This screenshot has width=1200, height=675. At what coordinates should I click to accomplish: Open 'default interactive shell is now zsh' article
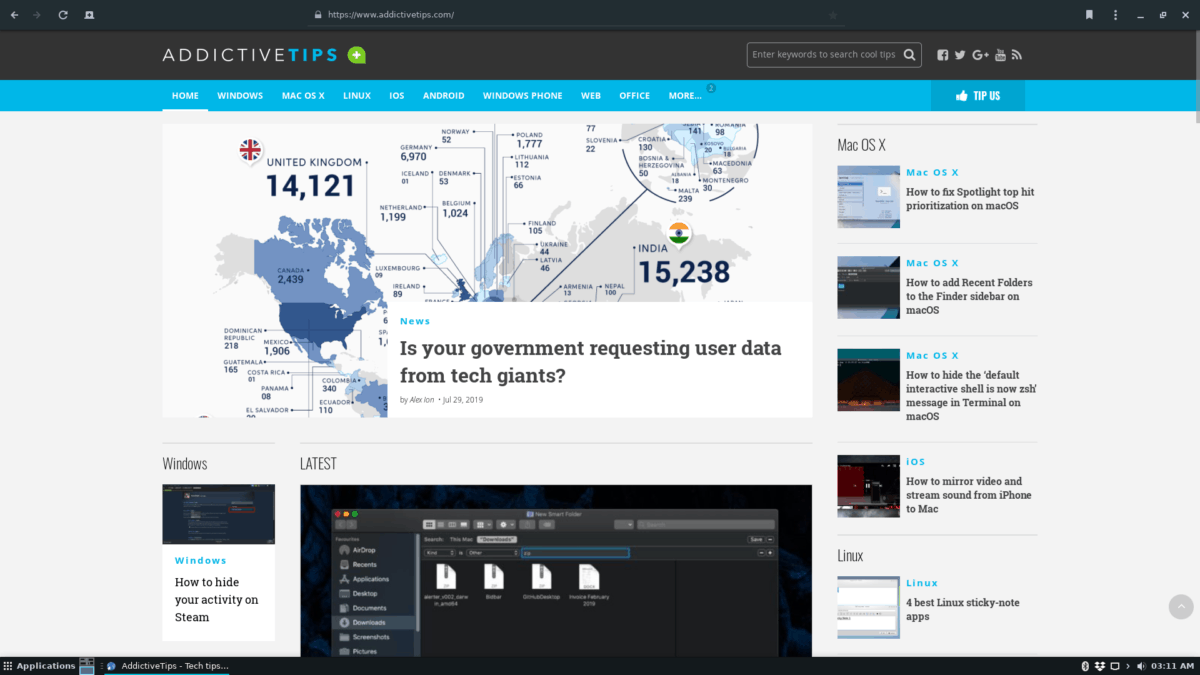[x=972, y=395]
